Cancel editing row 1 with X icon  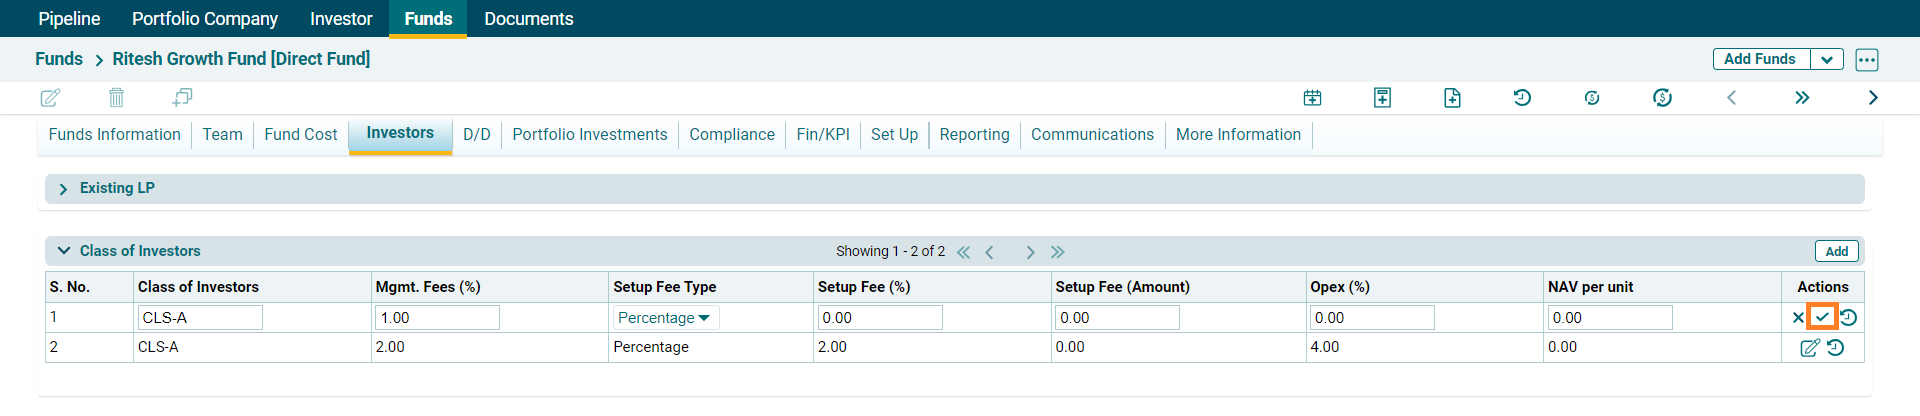click(1798, 318)
